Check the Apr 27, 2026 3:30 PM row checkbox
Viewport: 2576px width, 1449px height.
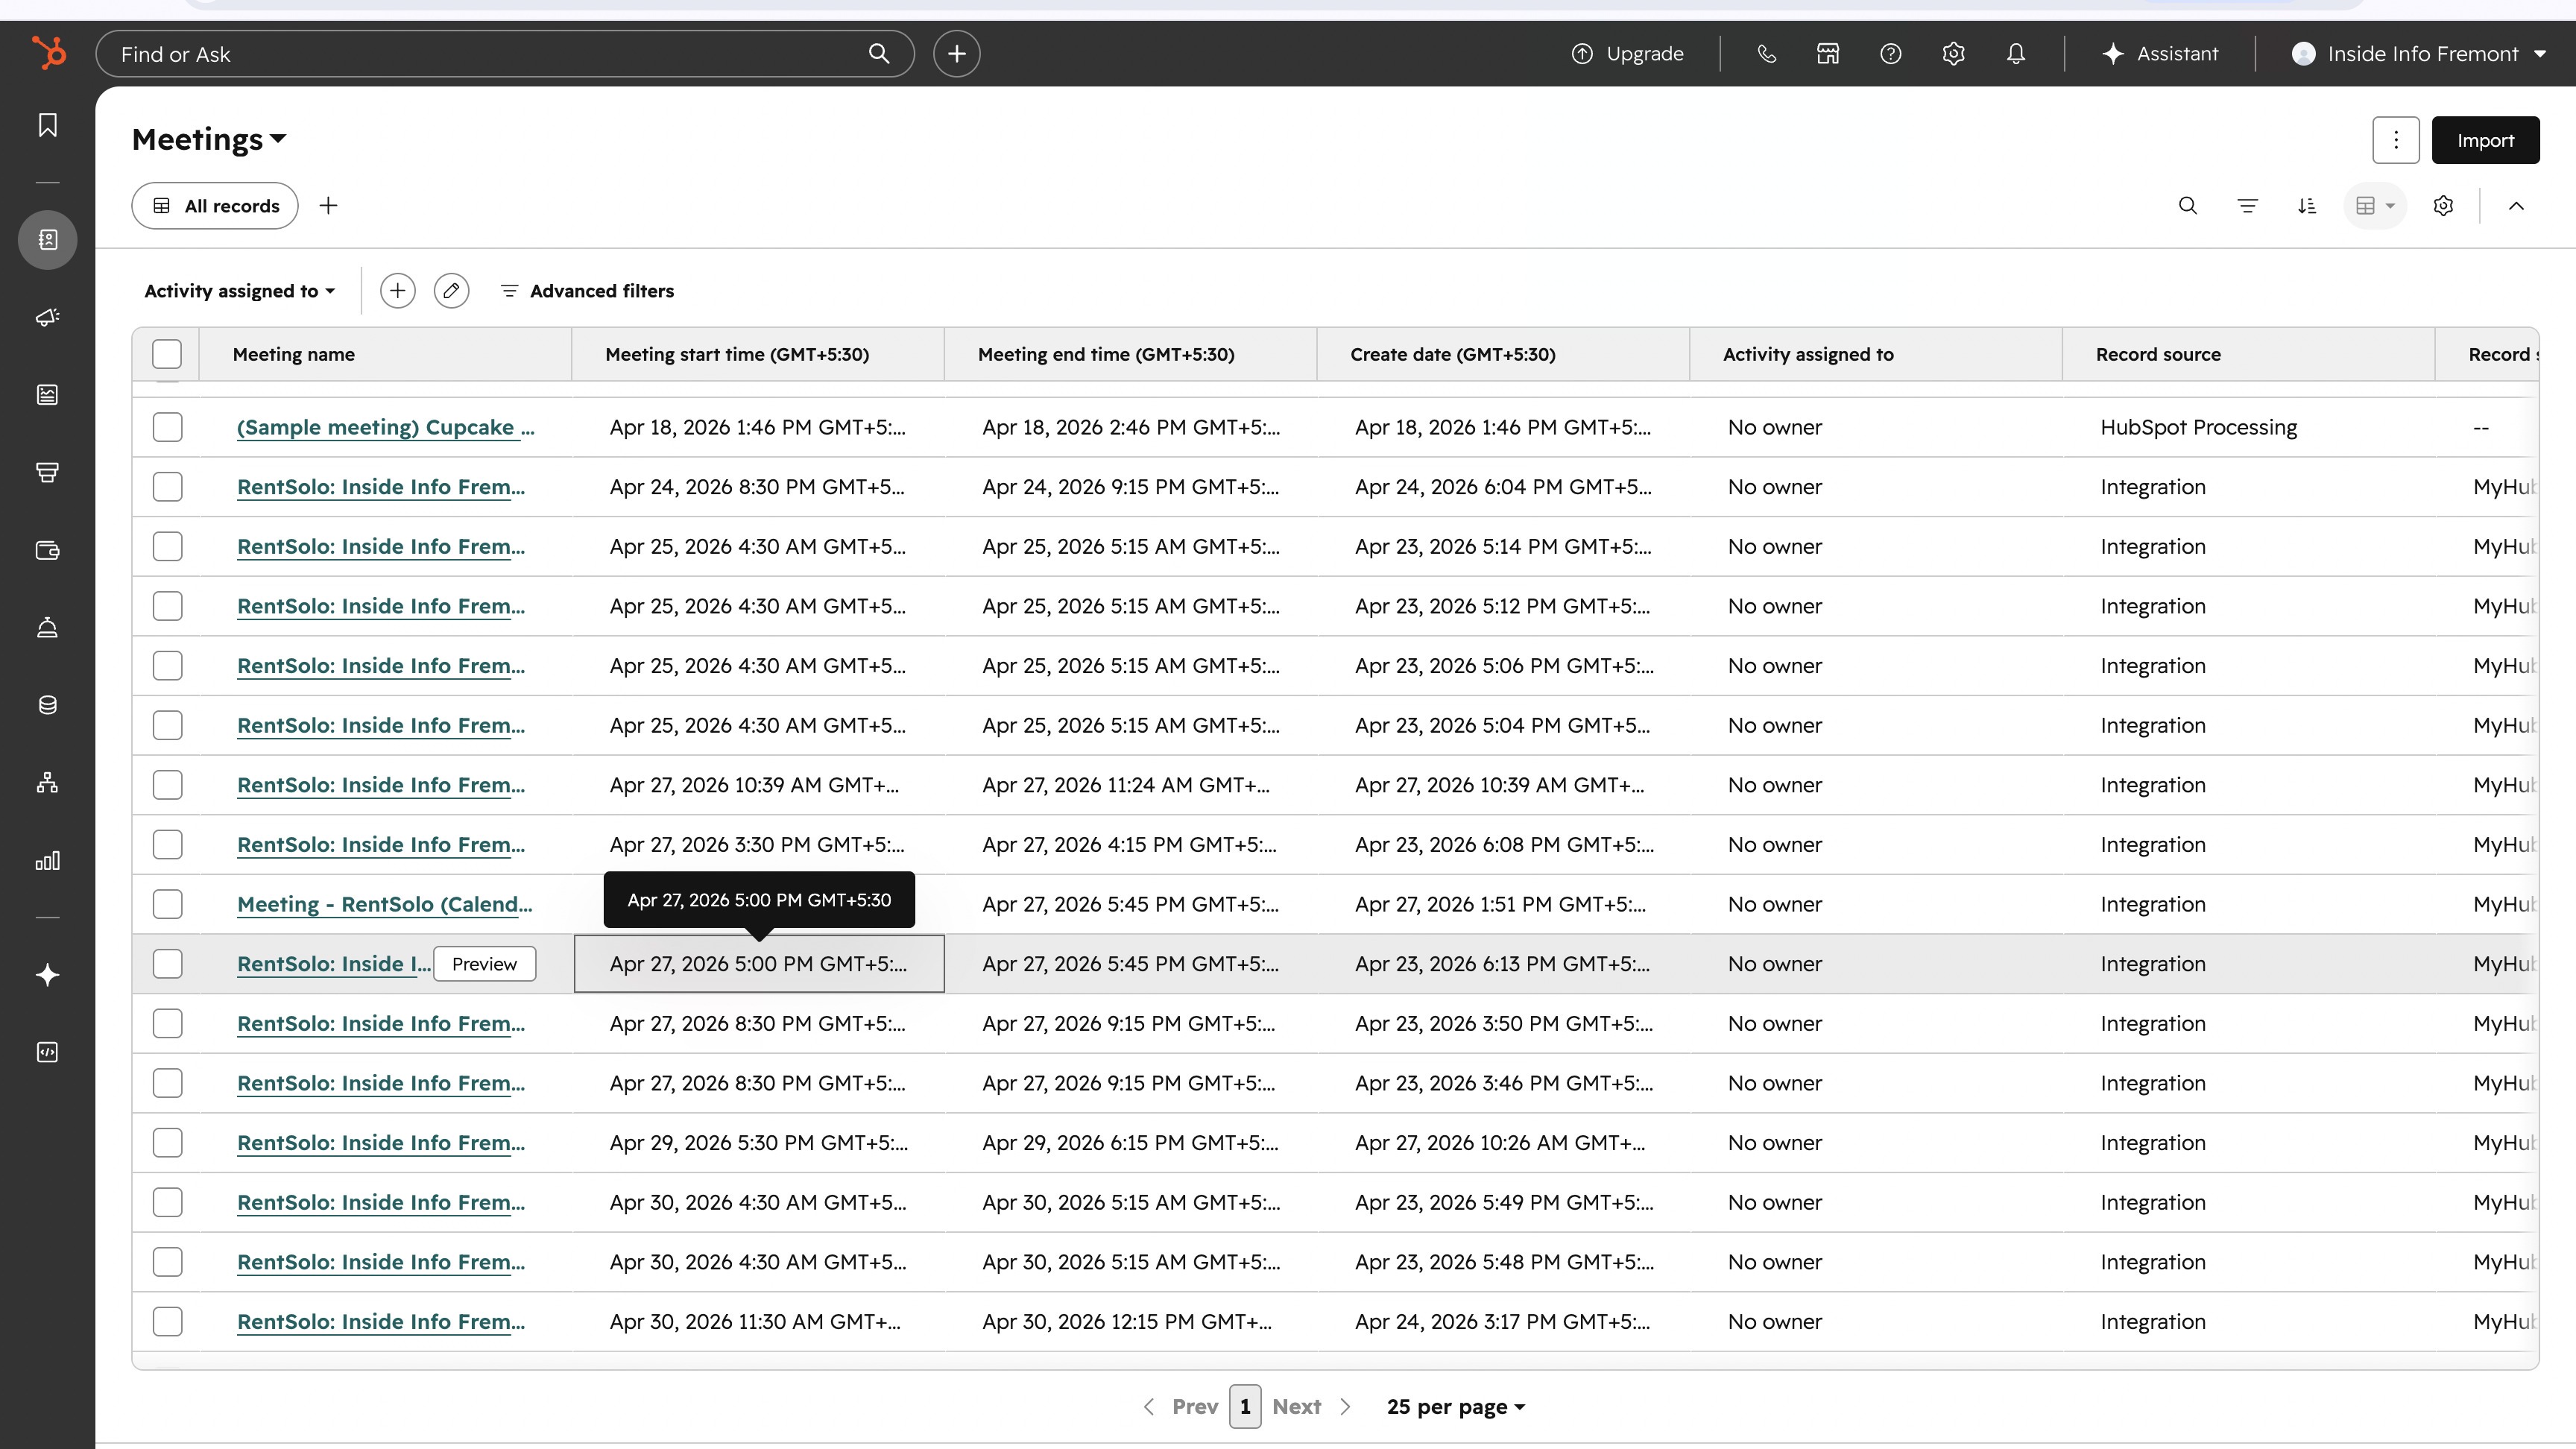point(167,844)
